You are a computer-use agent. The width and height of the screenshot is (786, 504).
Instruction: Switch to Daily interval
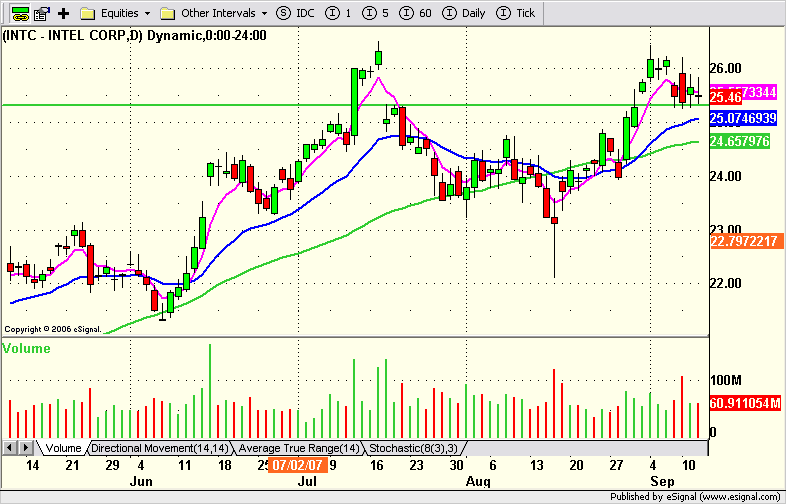pyautogui.click(x=464, y=13)
